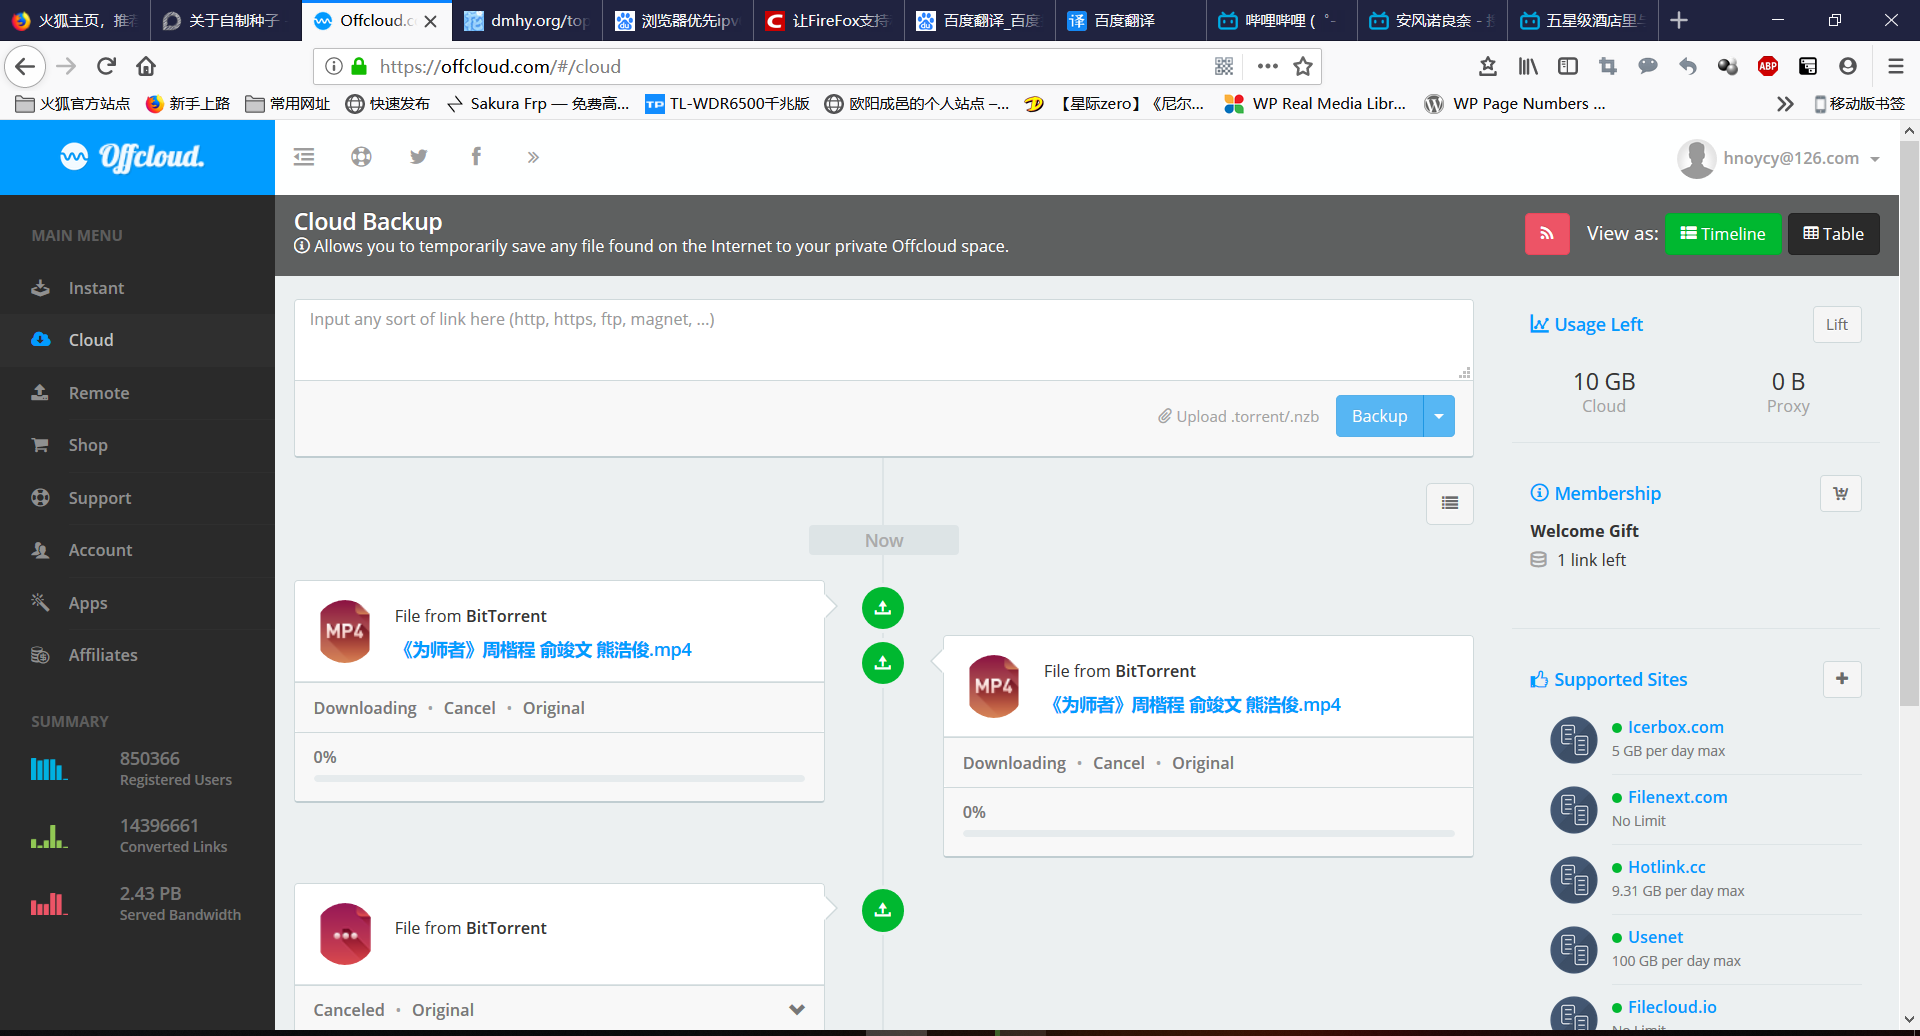
Task: Click the Facebook icon in the header
Action: [x=476, y=157]
